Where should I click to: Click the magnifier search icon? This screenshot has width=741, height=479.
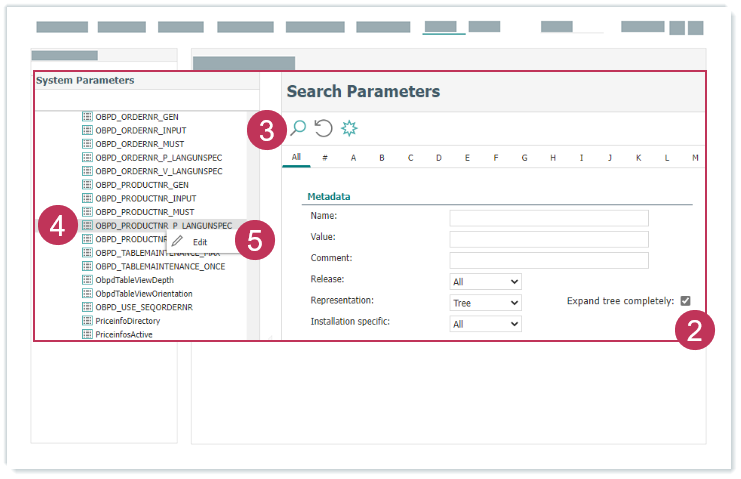(297, 128)
